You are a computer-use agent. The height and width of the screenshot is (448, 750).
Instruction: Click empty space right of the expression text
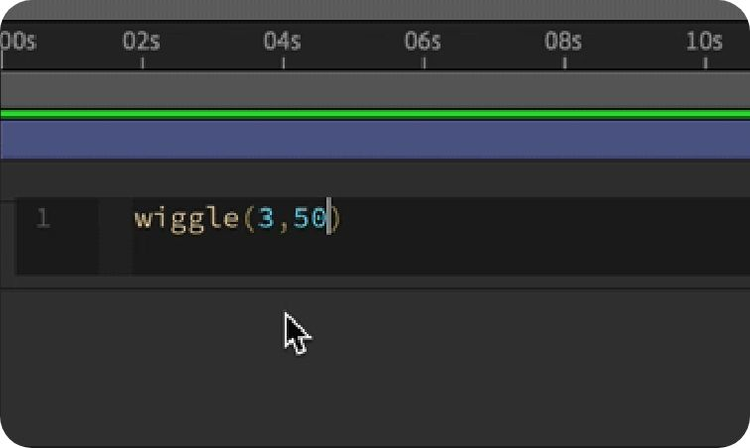point(540,219)
